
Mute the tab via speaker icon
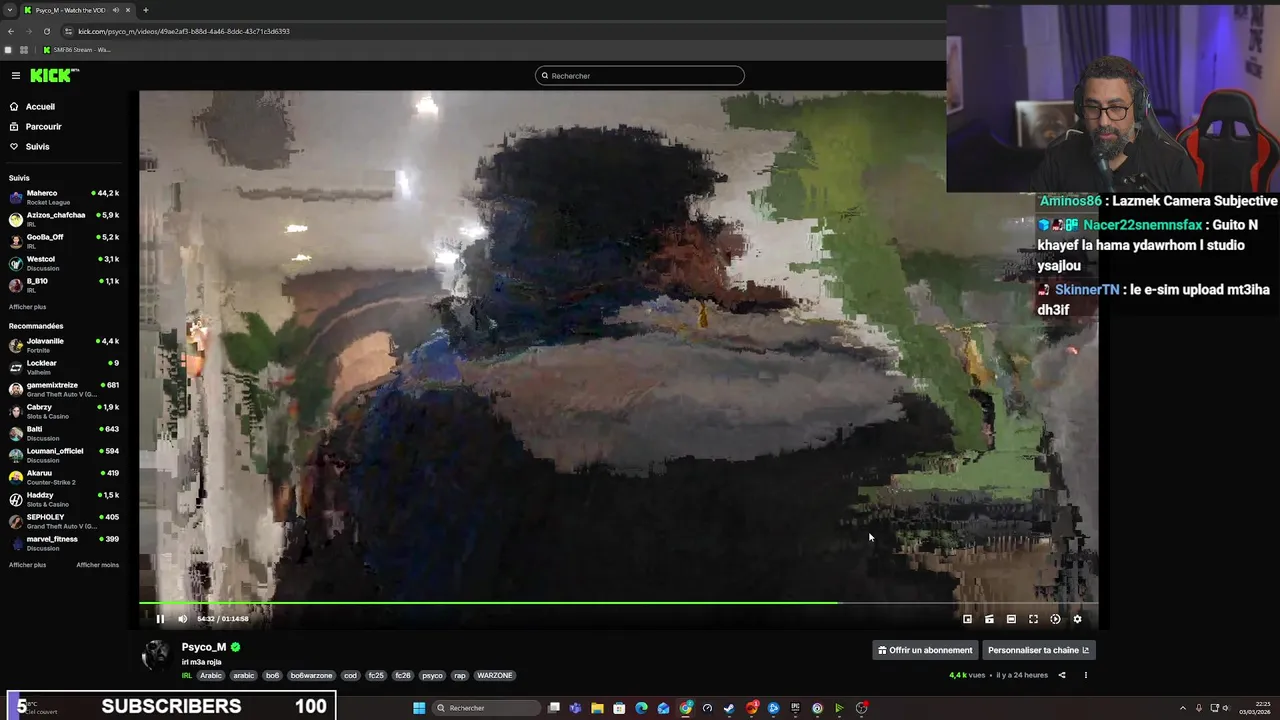click(115, 10)
